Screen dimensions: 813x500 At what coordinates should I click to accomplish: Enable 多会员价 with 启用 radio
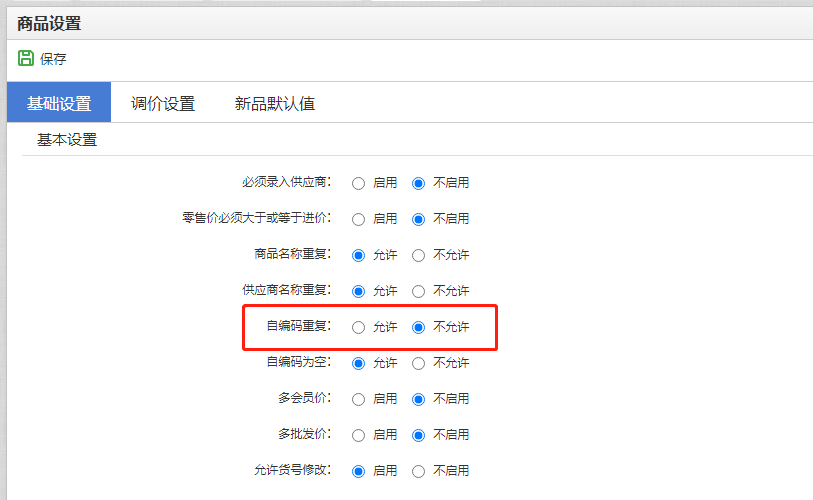pyautogui.click(x=358, y=399)
